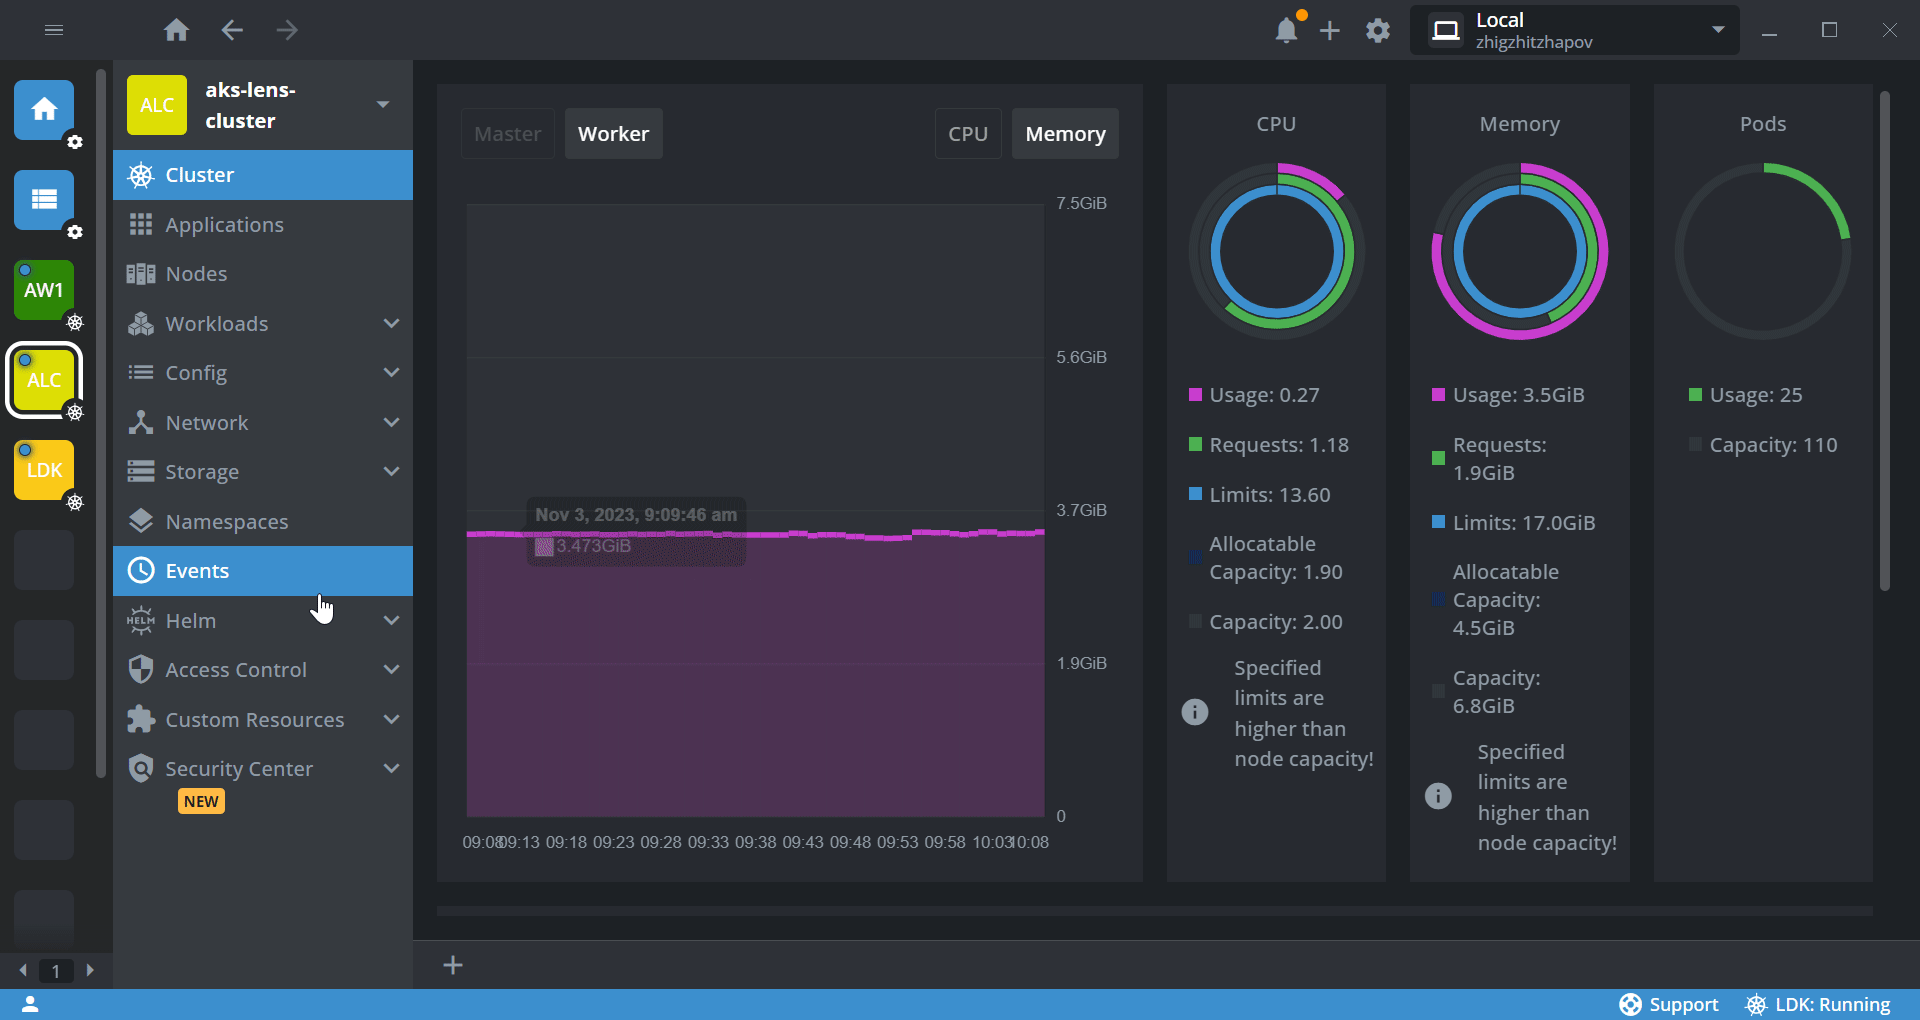
Task: Switch metrics view to CPU
Action: coord(967,133)
